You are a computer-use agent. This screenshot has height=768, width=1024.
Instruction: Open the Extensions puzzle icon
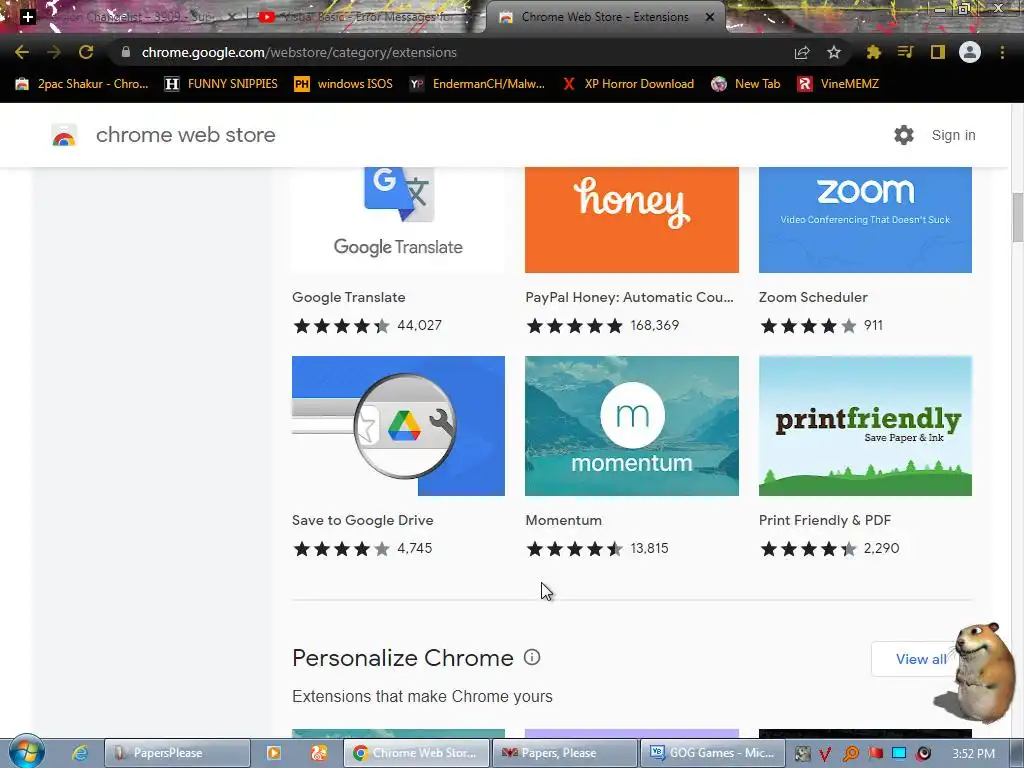click(873, 52)
